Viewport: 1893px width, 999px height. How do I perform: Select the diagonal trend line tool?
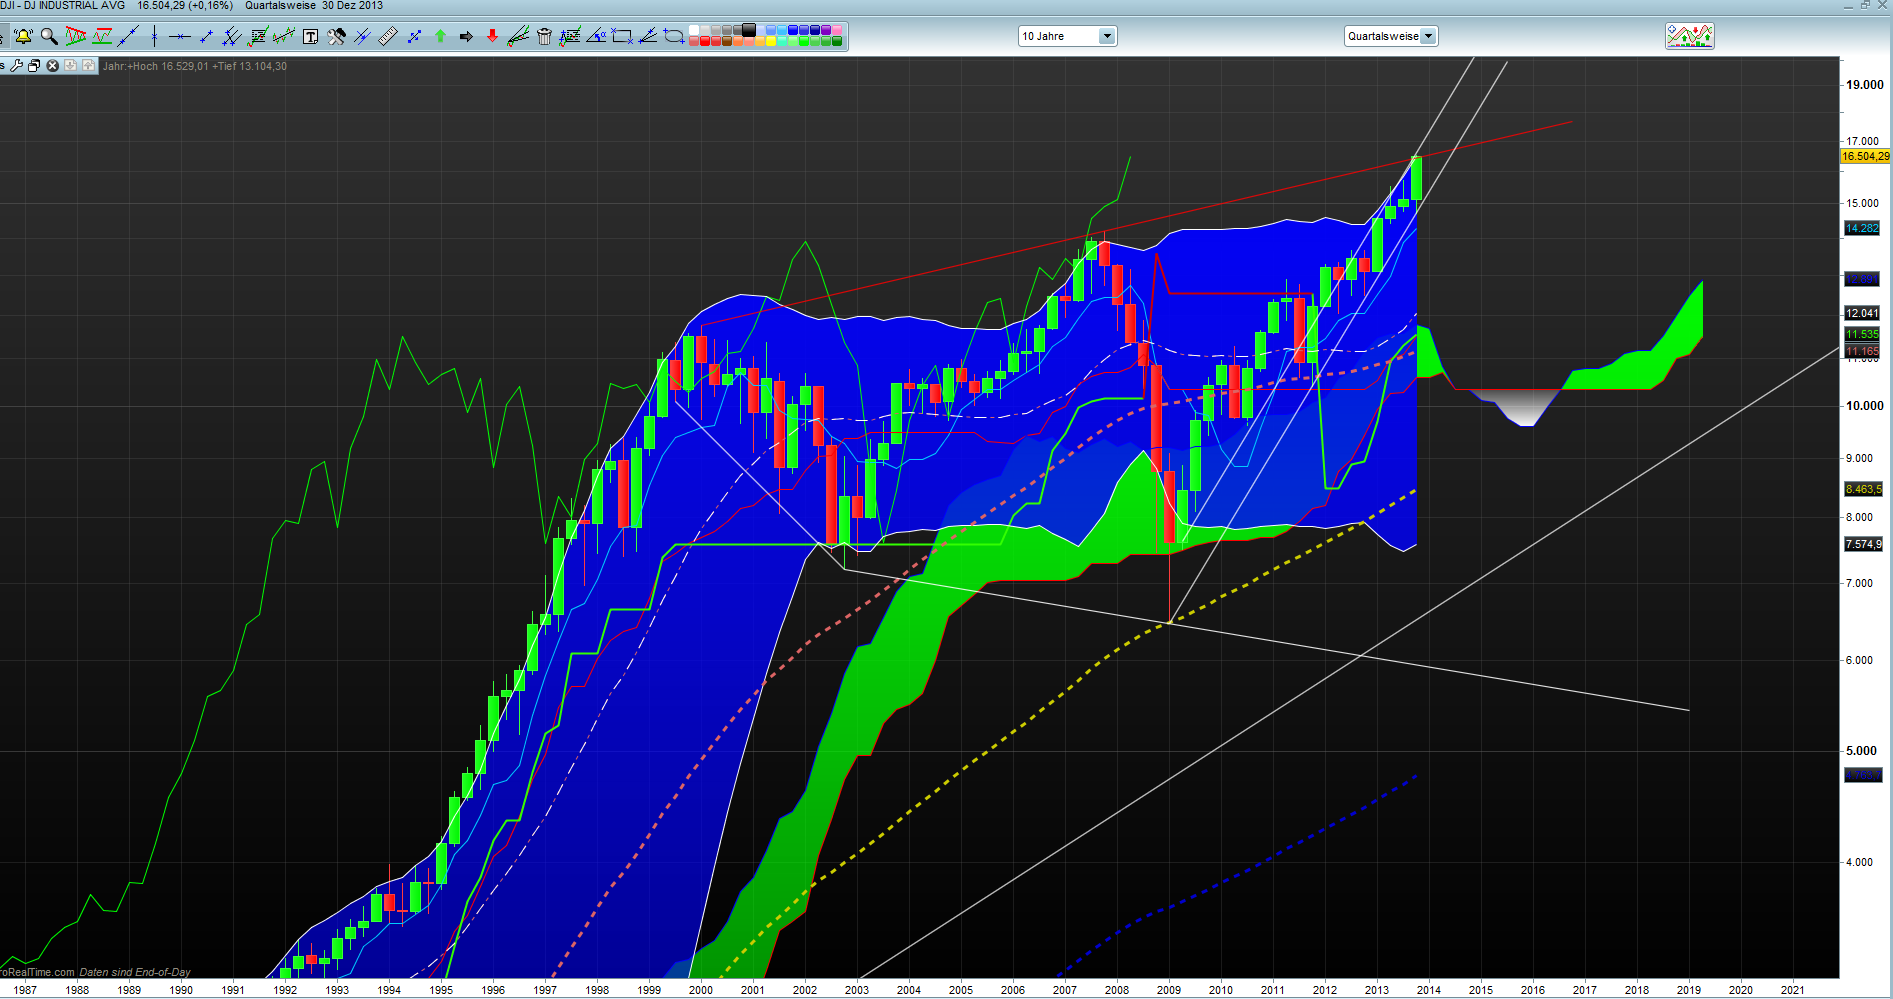click(x=128, y=37)
